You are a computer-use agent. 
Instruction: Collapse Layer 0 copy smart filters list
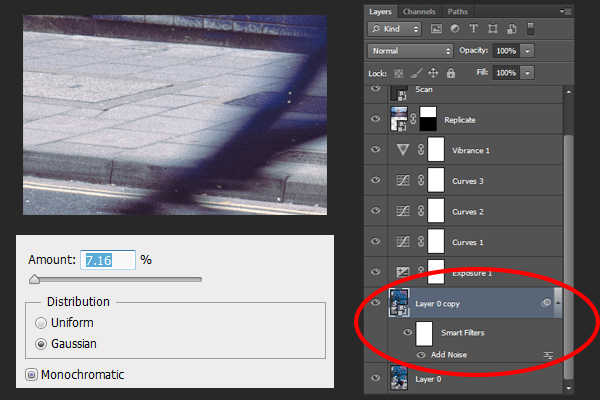click(558, 303)
